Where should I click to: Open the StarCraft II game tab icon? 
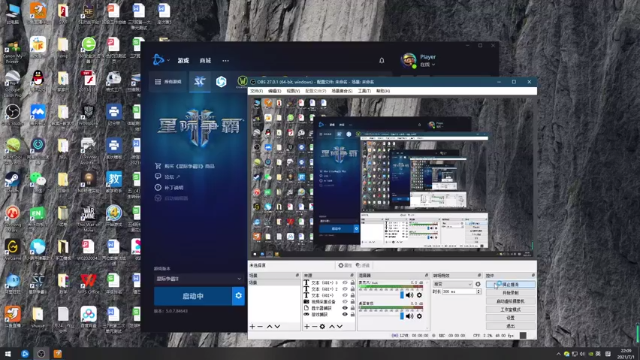(x=200, y=82)
